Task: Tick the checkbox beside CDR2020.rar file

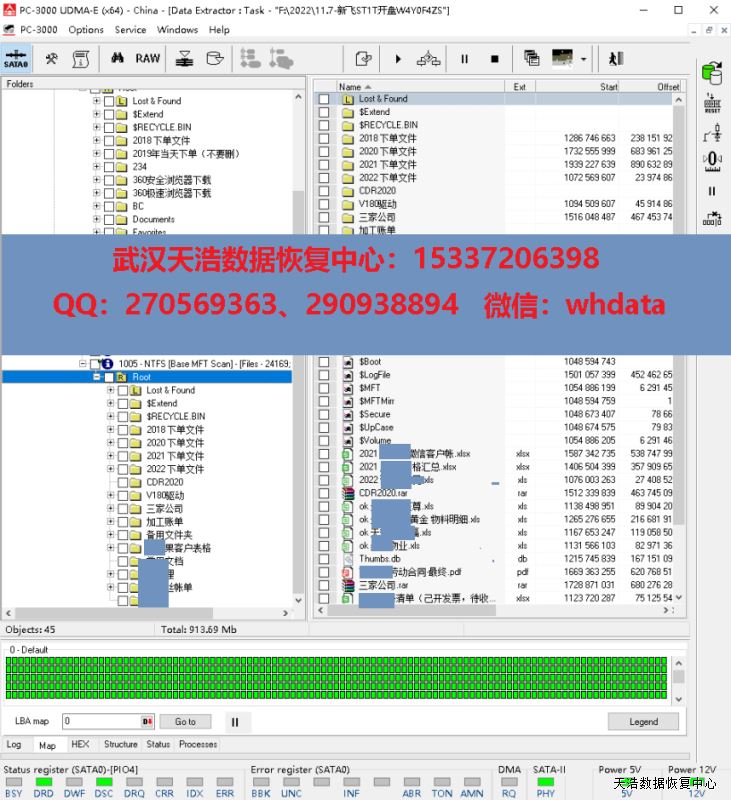Action: 323,493
